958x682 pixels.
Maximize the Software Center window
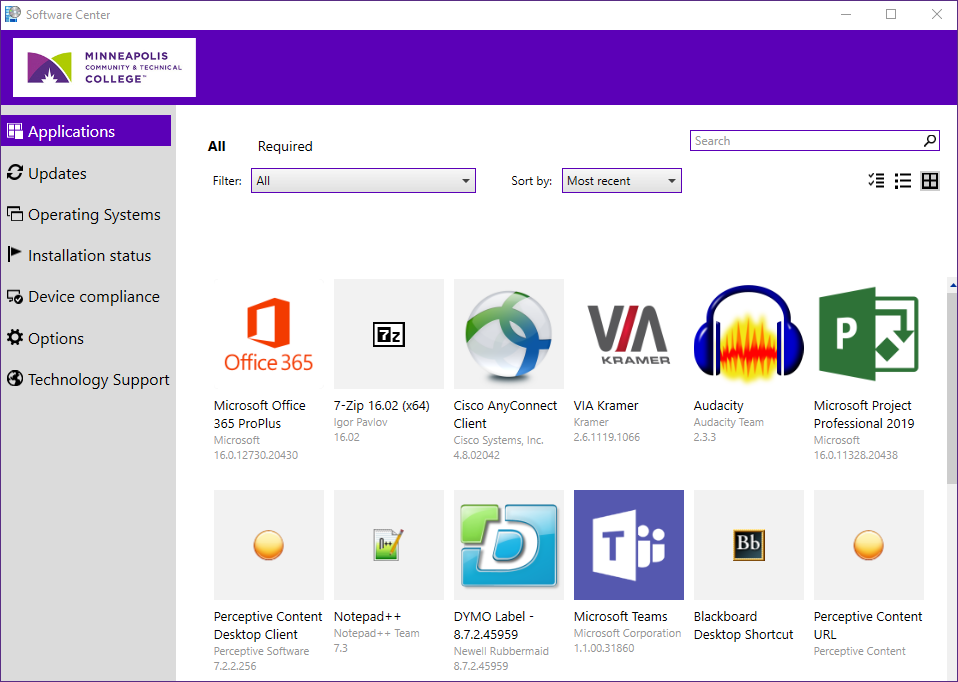[x=891, y=14]
